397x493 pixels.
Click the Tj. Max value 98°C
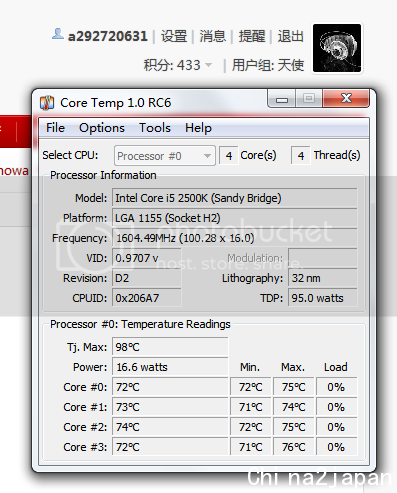170,347
